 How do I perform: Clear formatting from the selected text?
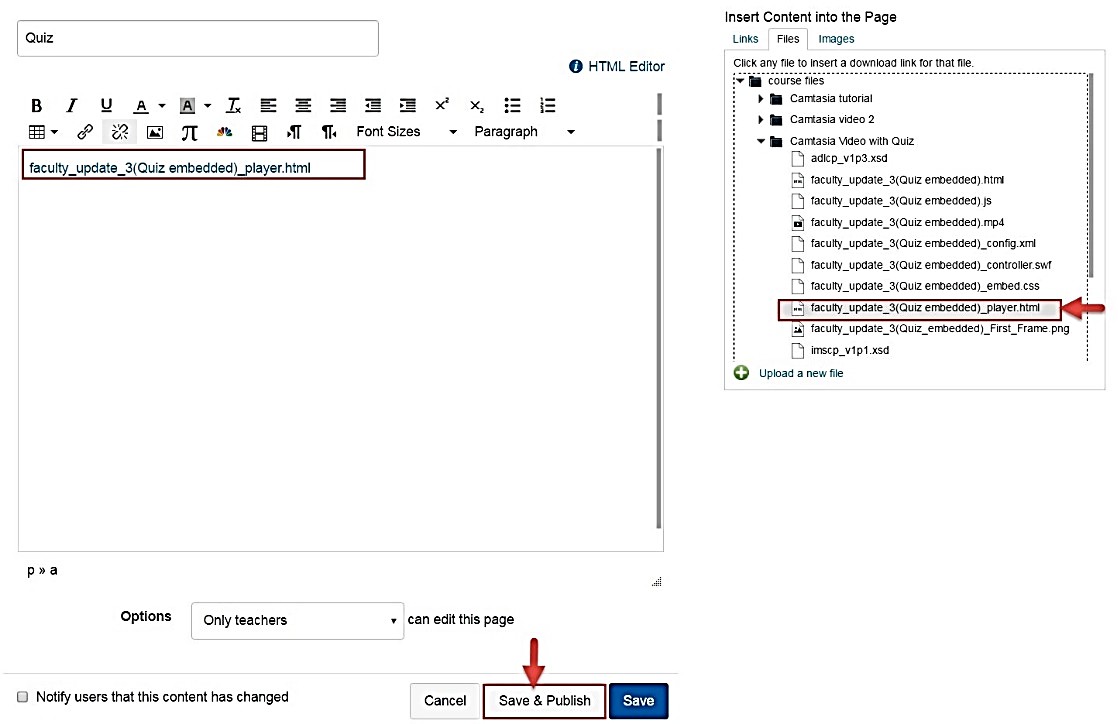233,106
